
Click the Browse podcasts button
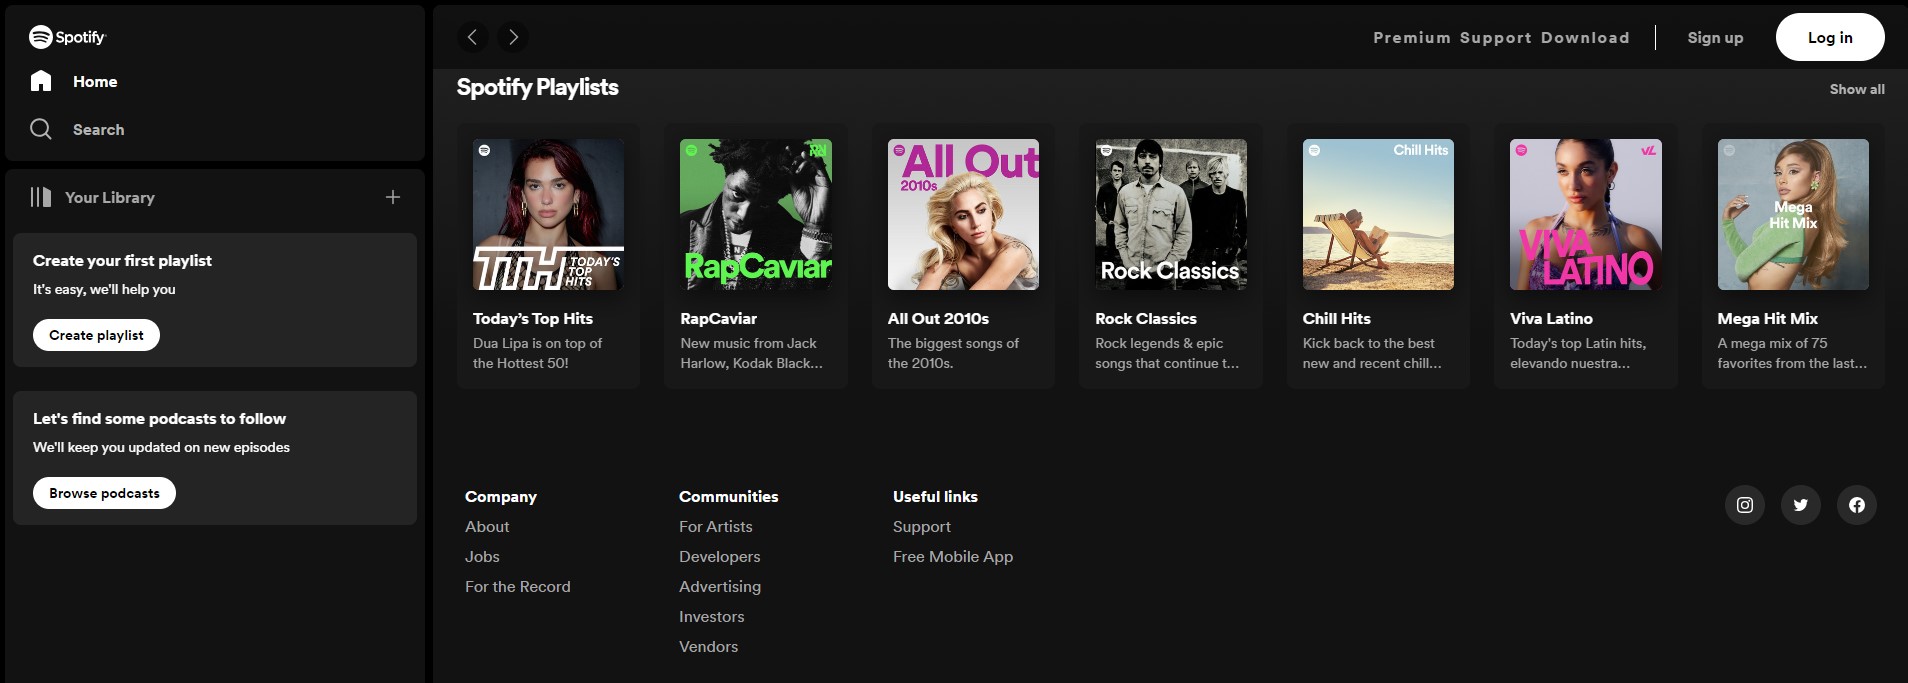[x=105, y=493]
